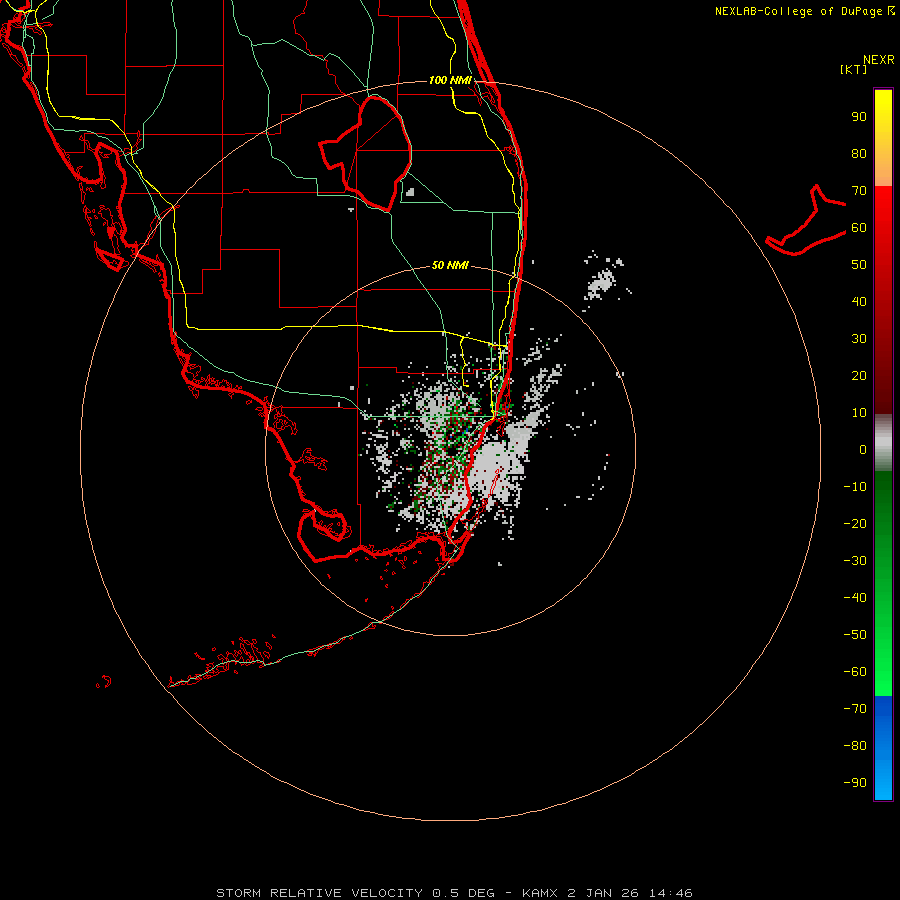Click the 20 value on the velocity scale
The height and width of the screenshot is (900, 900).
[859, 375]
